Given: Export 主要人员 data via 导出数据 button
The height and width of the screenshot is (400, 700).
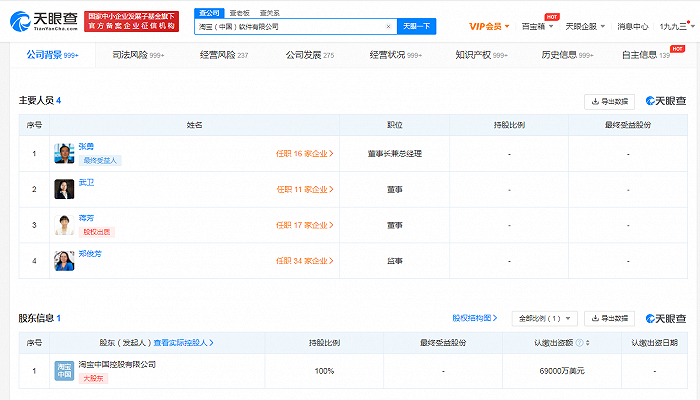Looking at the screenshot, I should click(x=609, y=101).
